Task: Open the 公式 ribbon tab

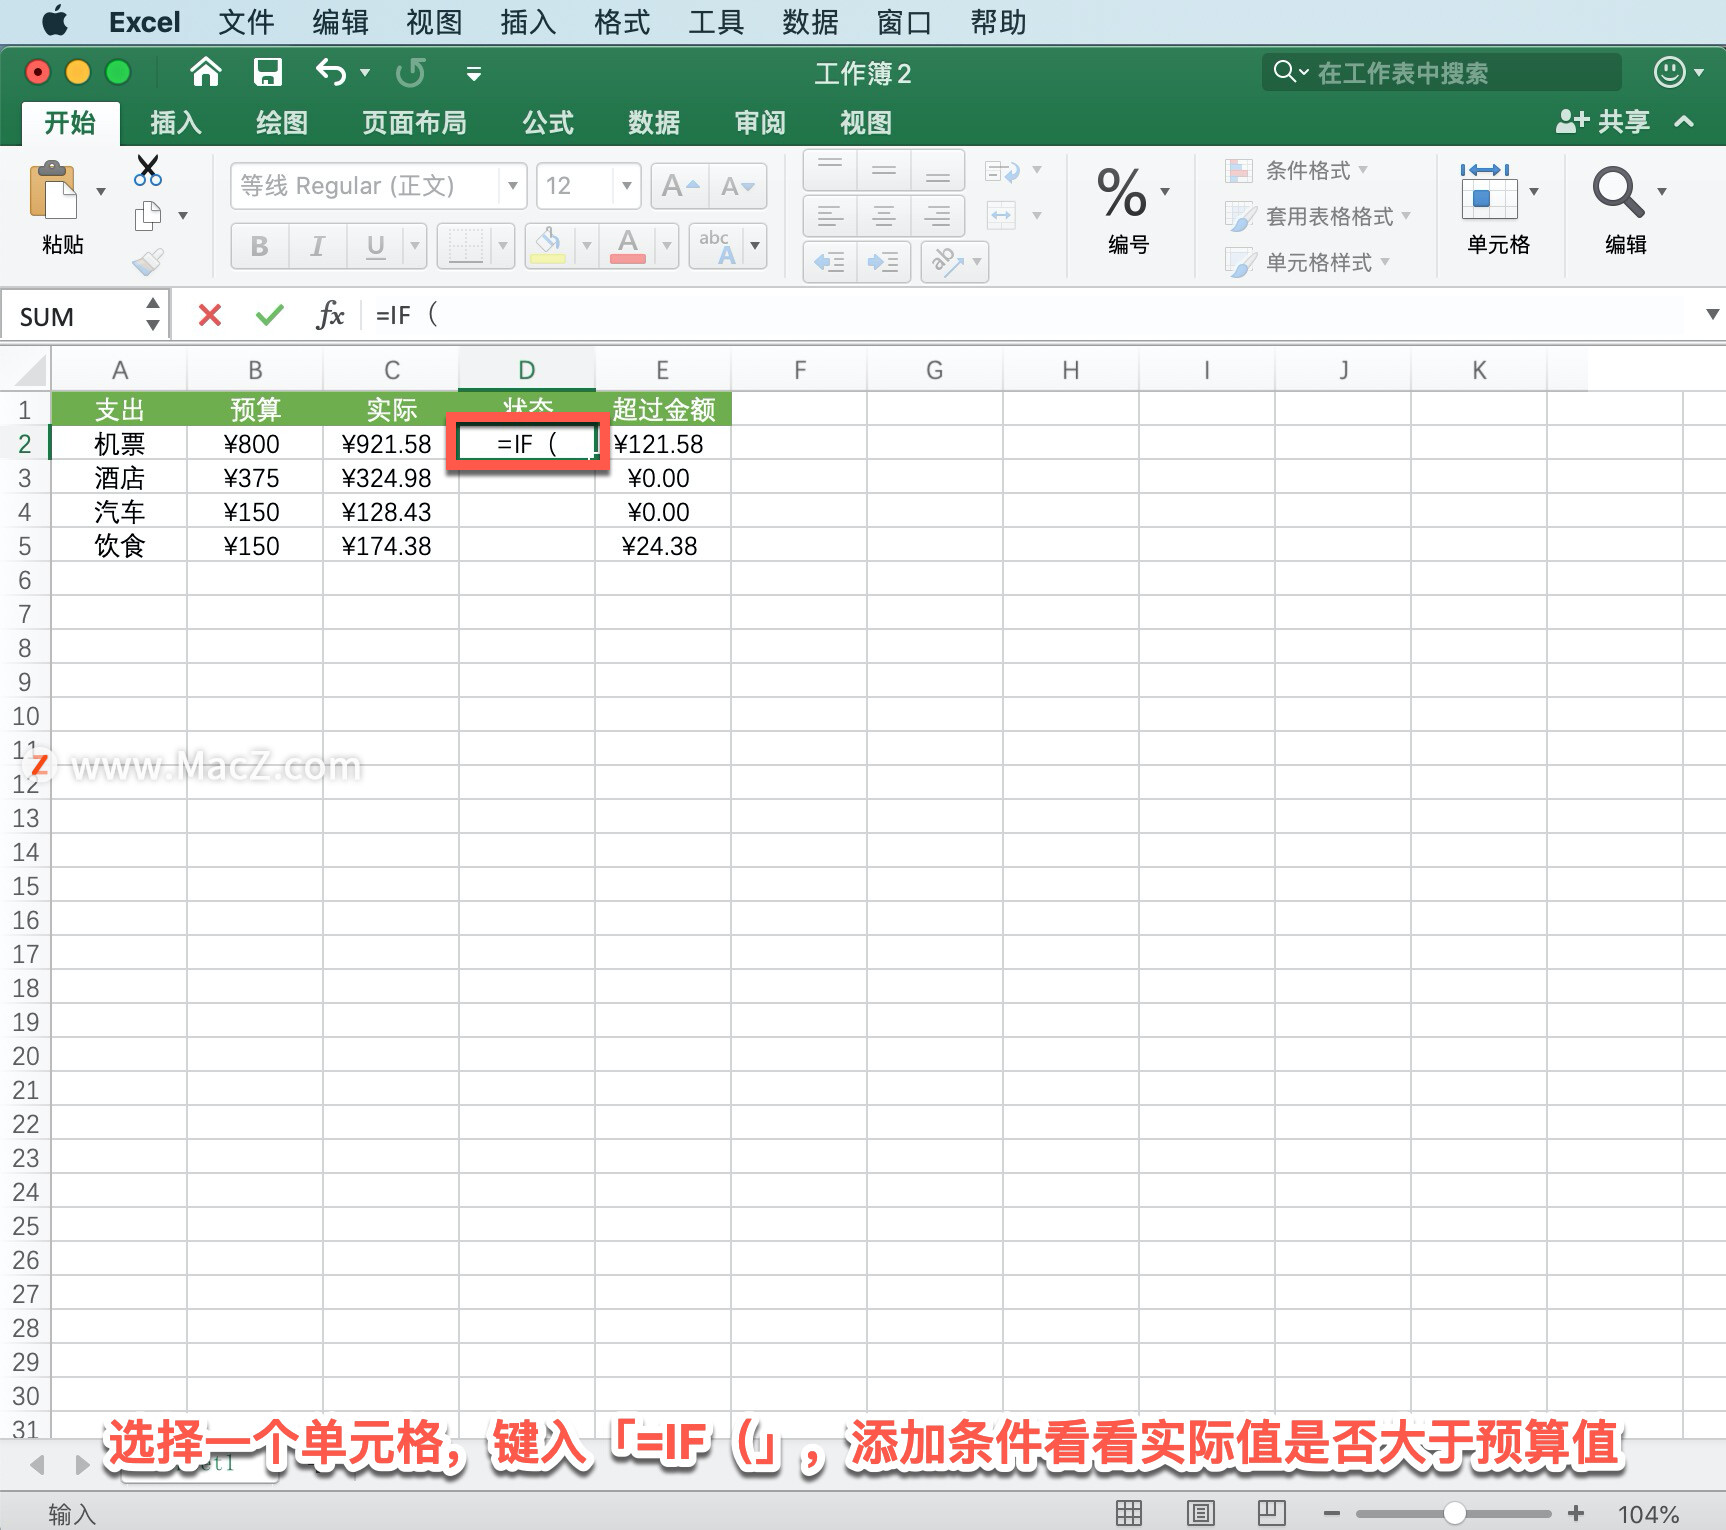Action: 548,123
